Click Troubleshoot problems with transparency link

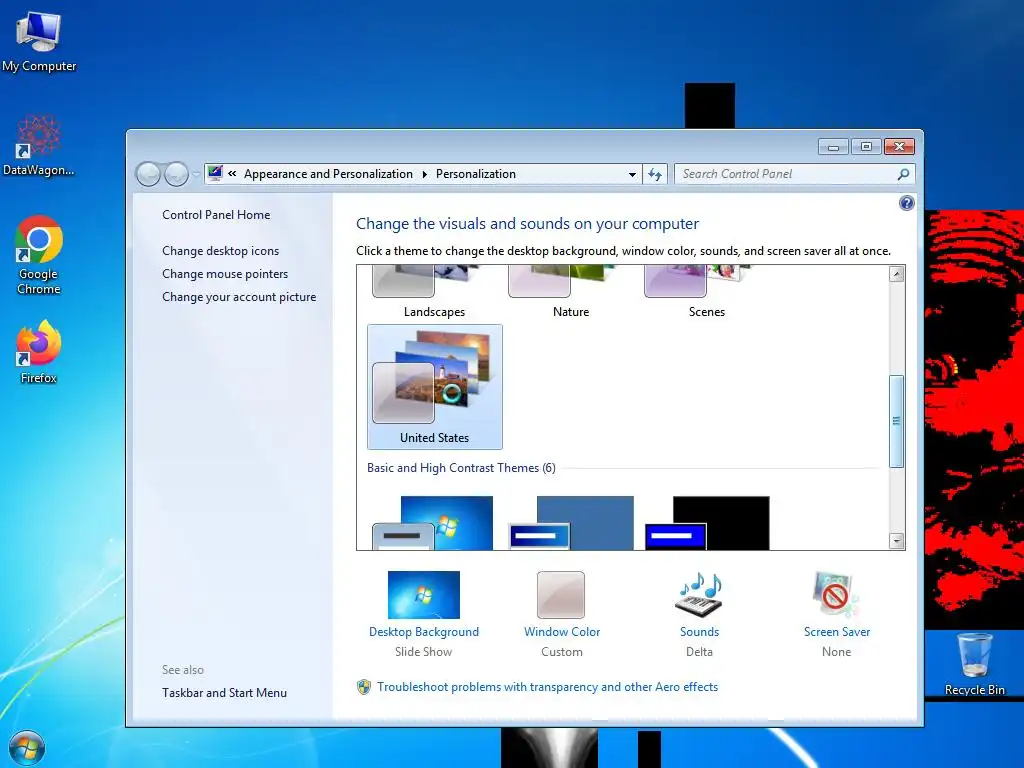coord(547,687)
